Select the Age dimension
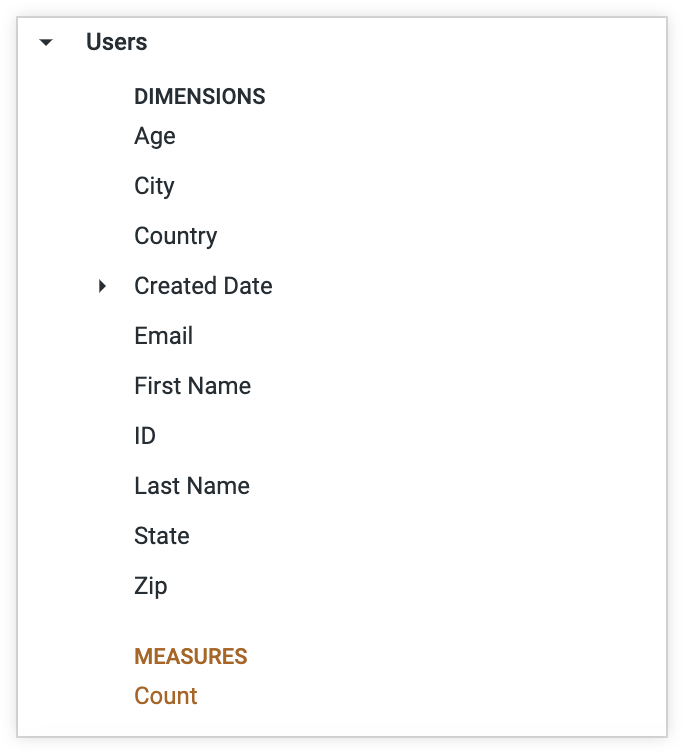684x754 pixels. (x=155, y=136)
